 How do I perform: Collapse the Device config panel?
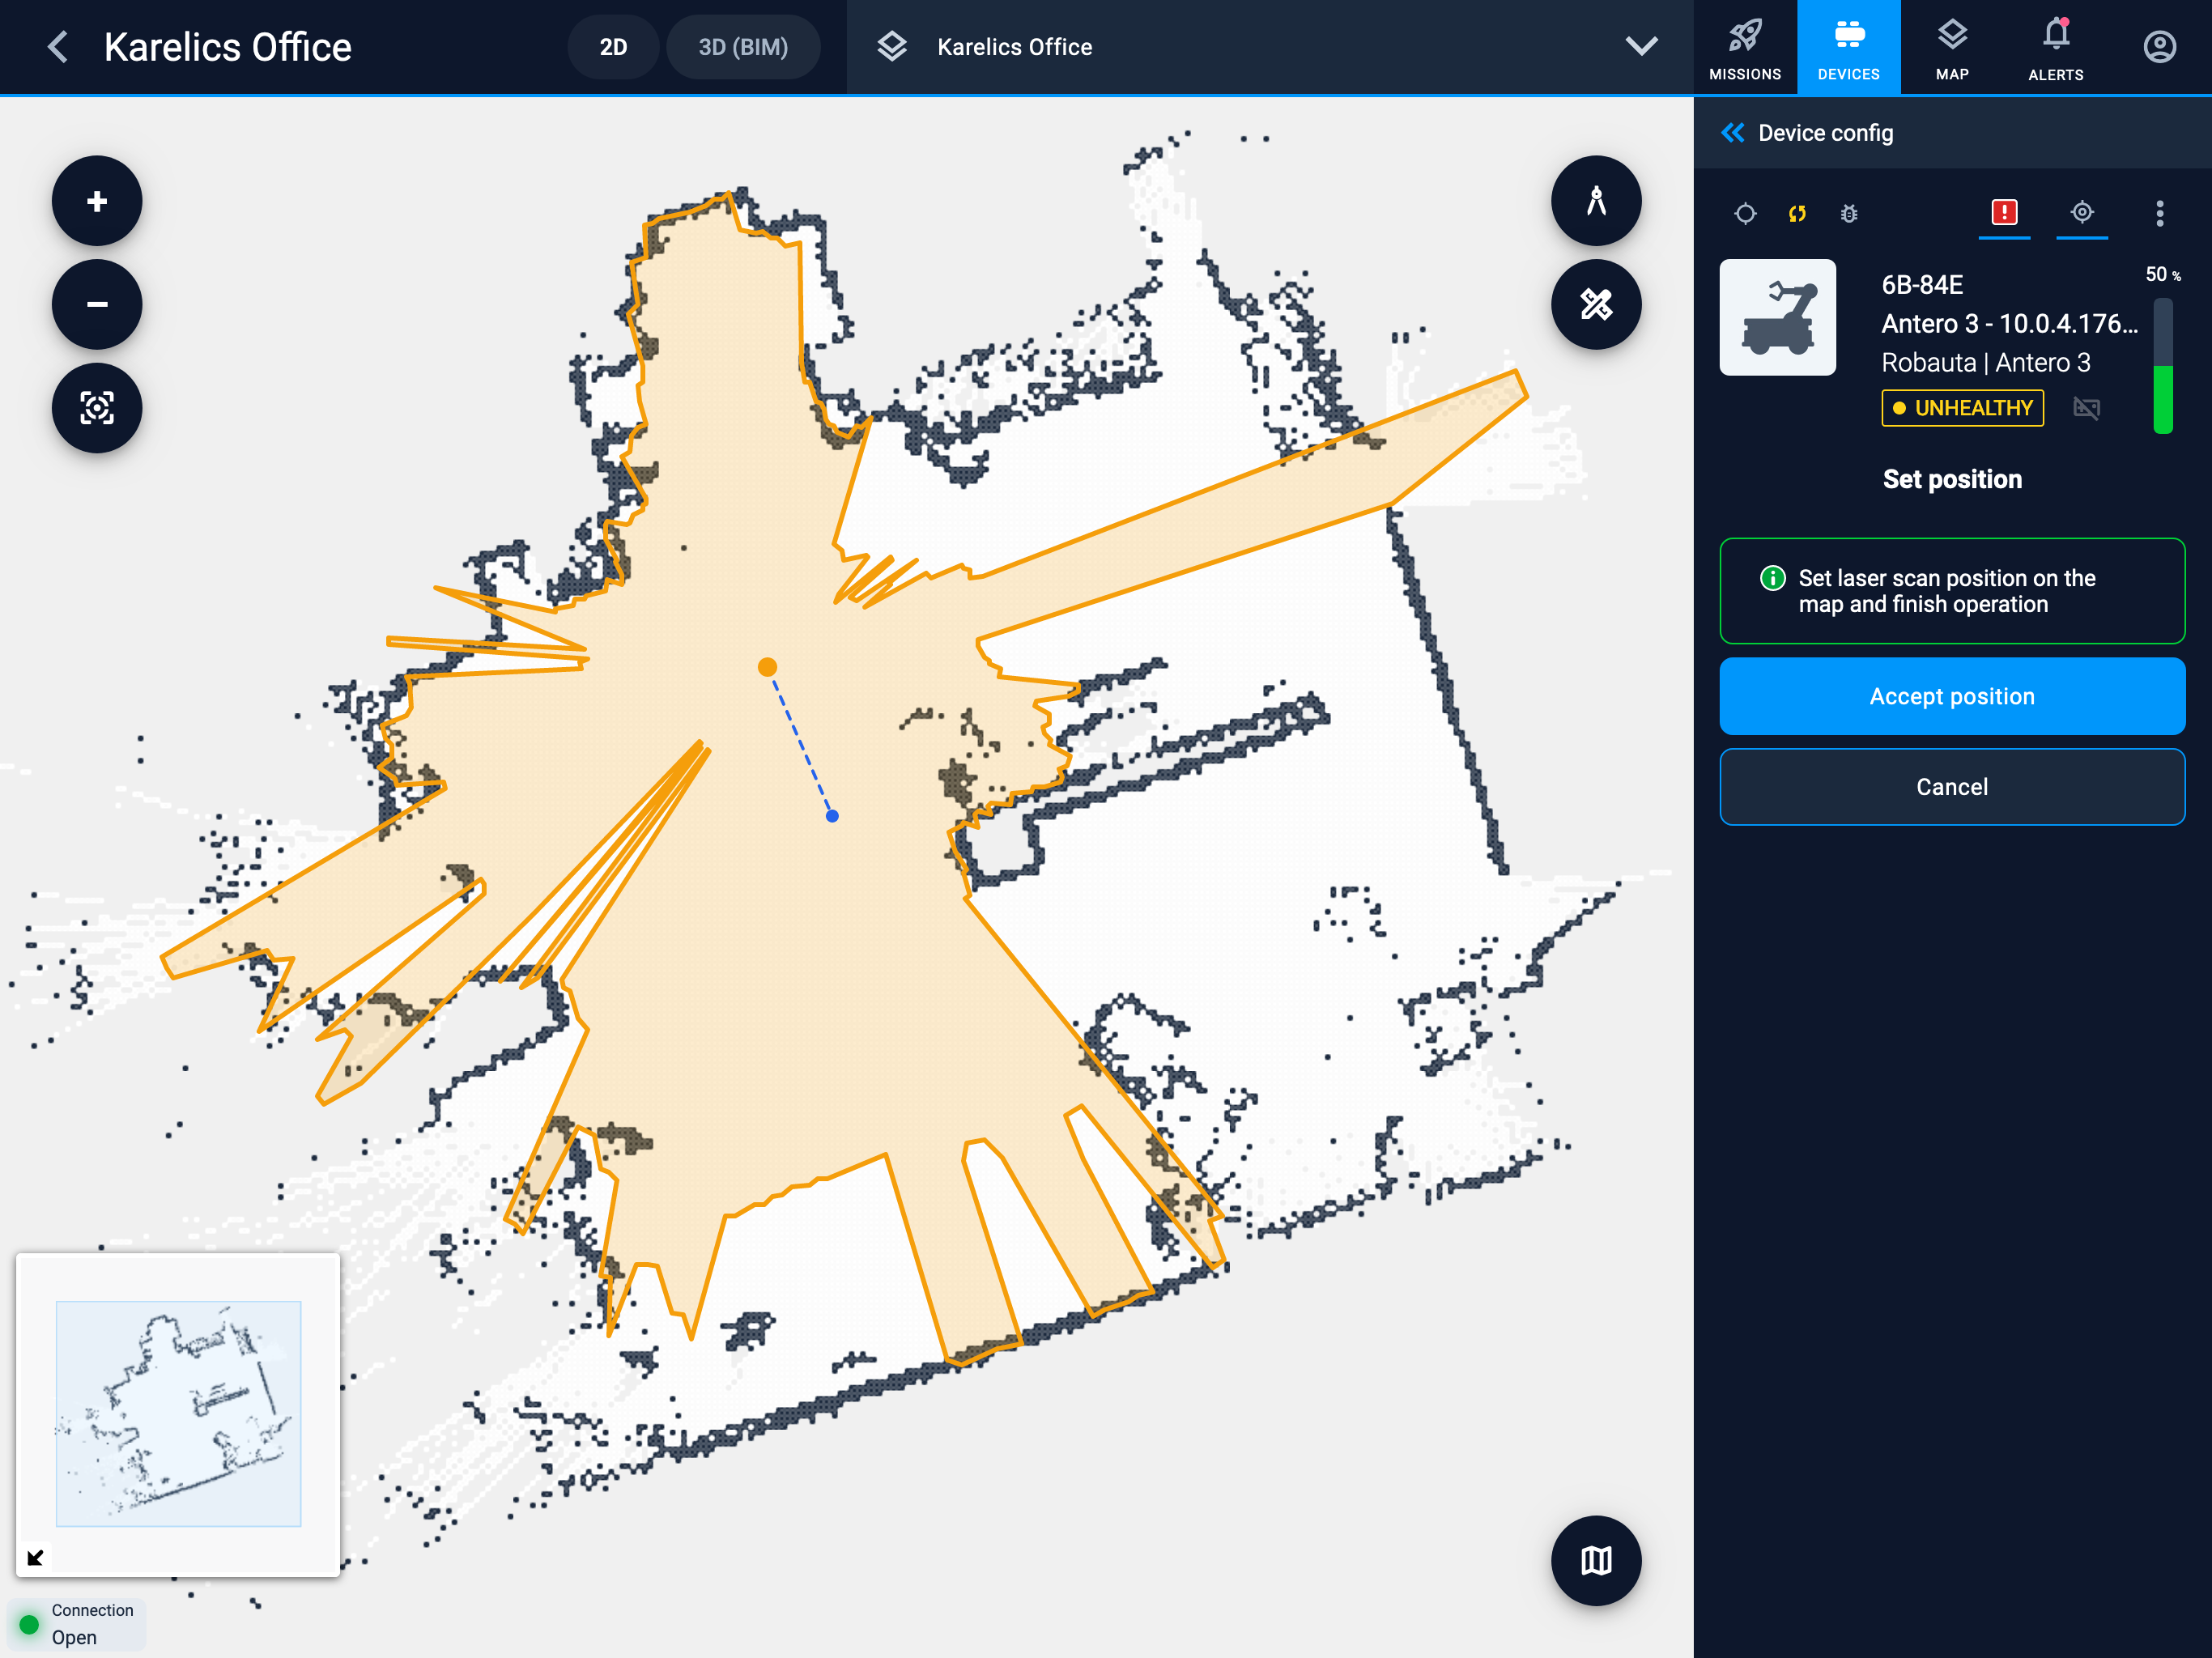click(1732, 133)
